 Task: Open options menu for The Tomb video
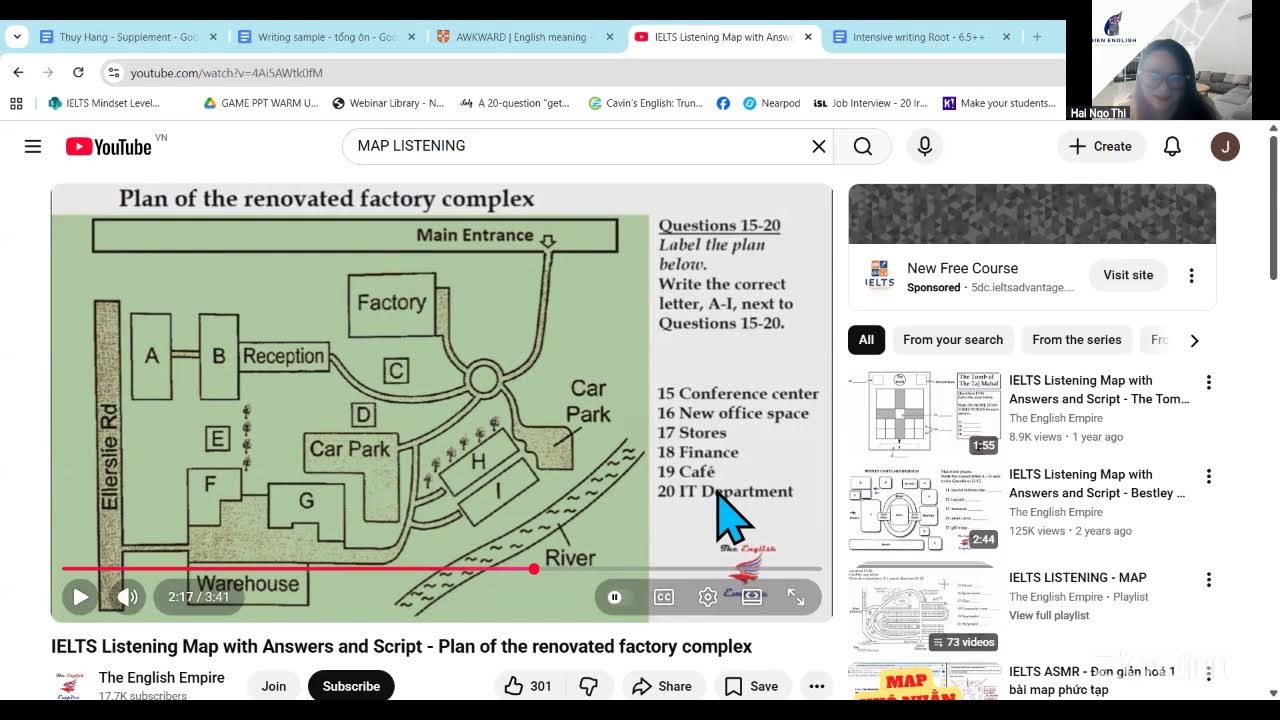click(x=1208, y=382)
